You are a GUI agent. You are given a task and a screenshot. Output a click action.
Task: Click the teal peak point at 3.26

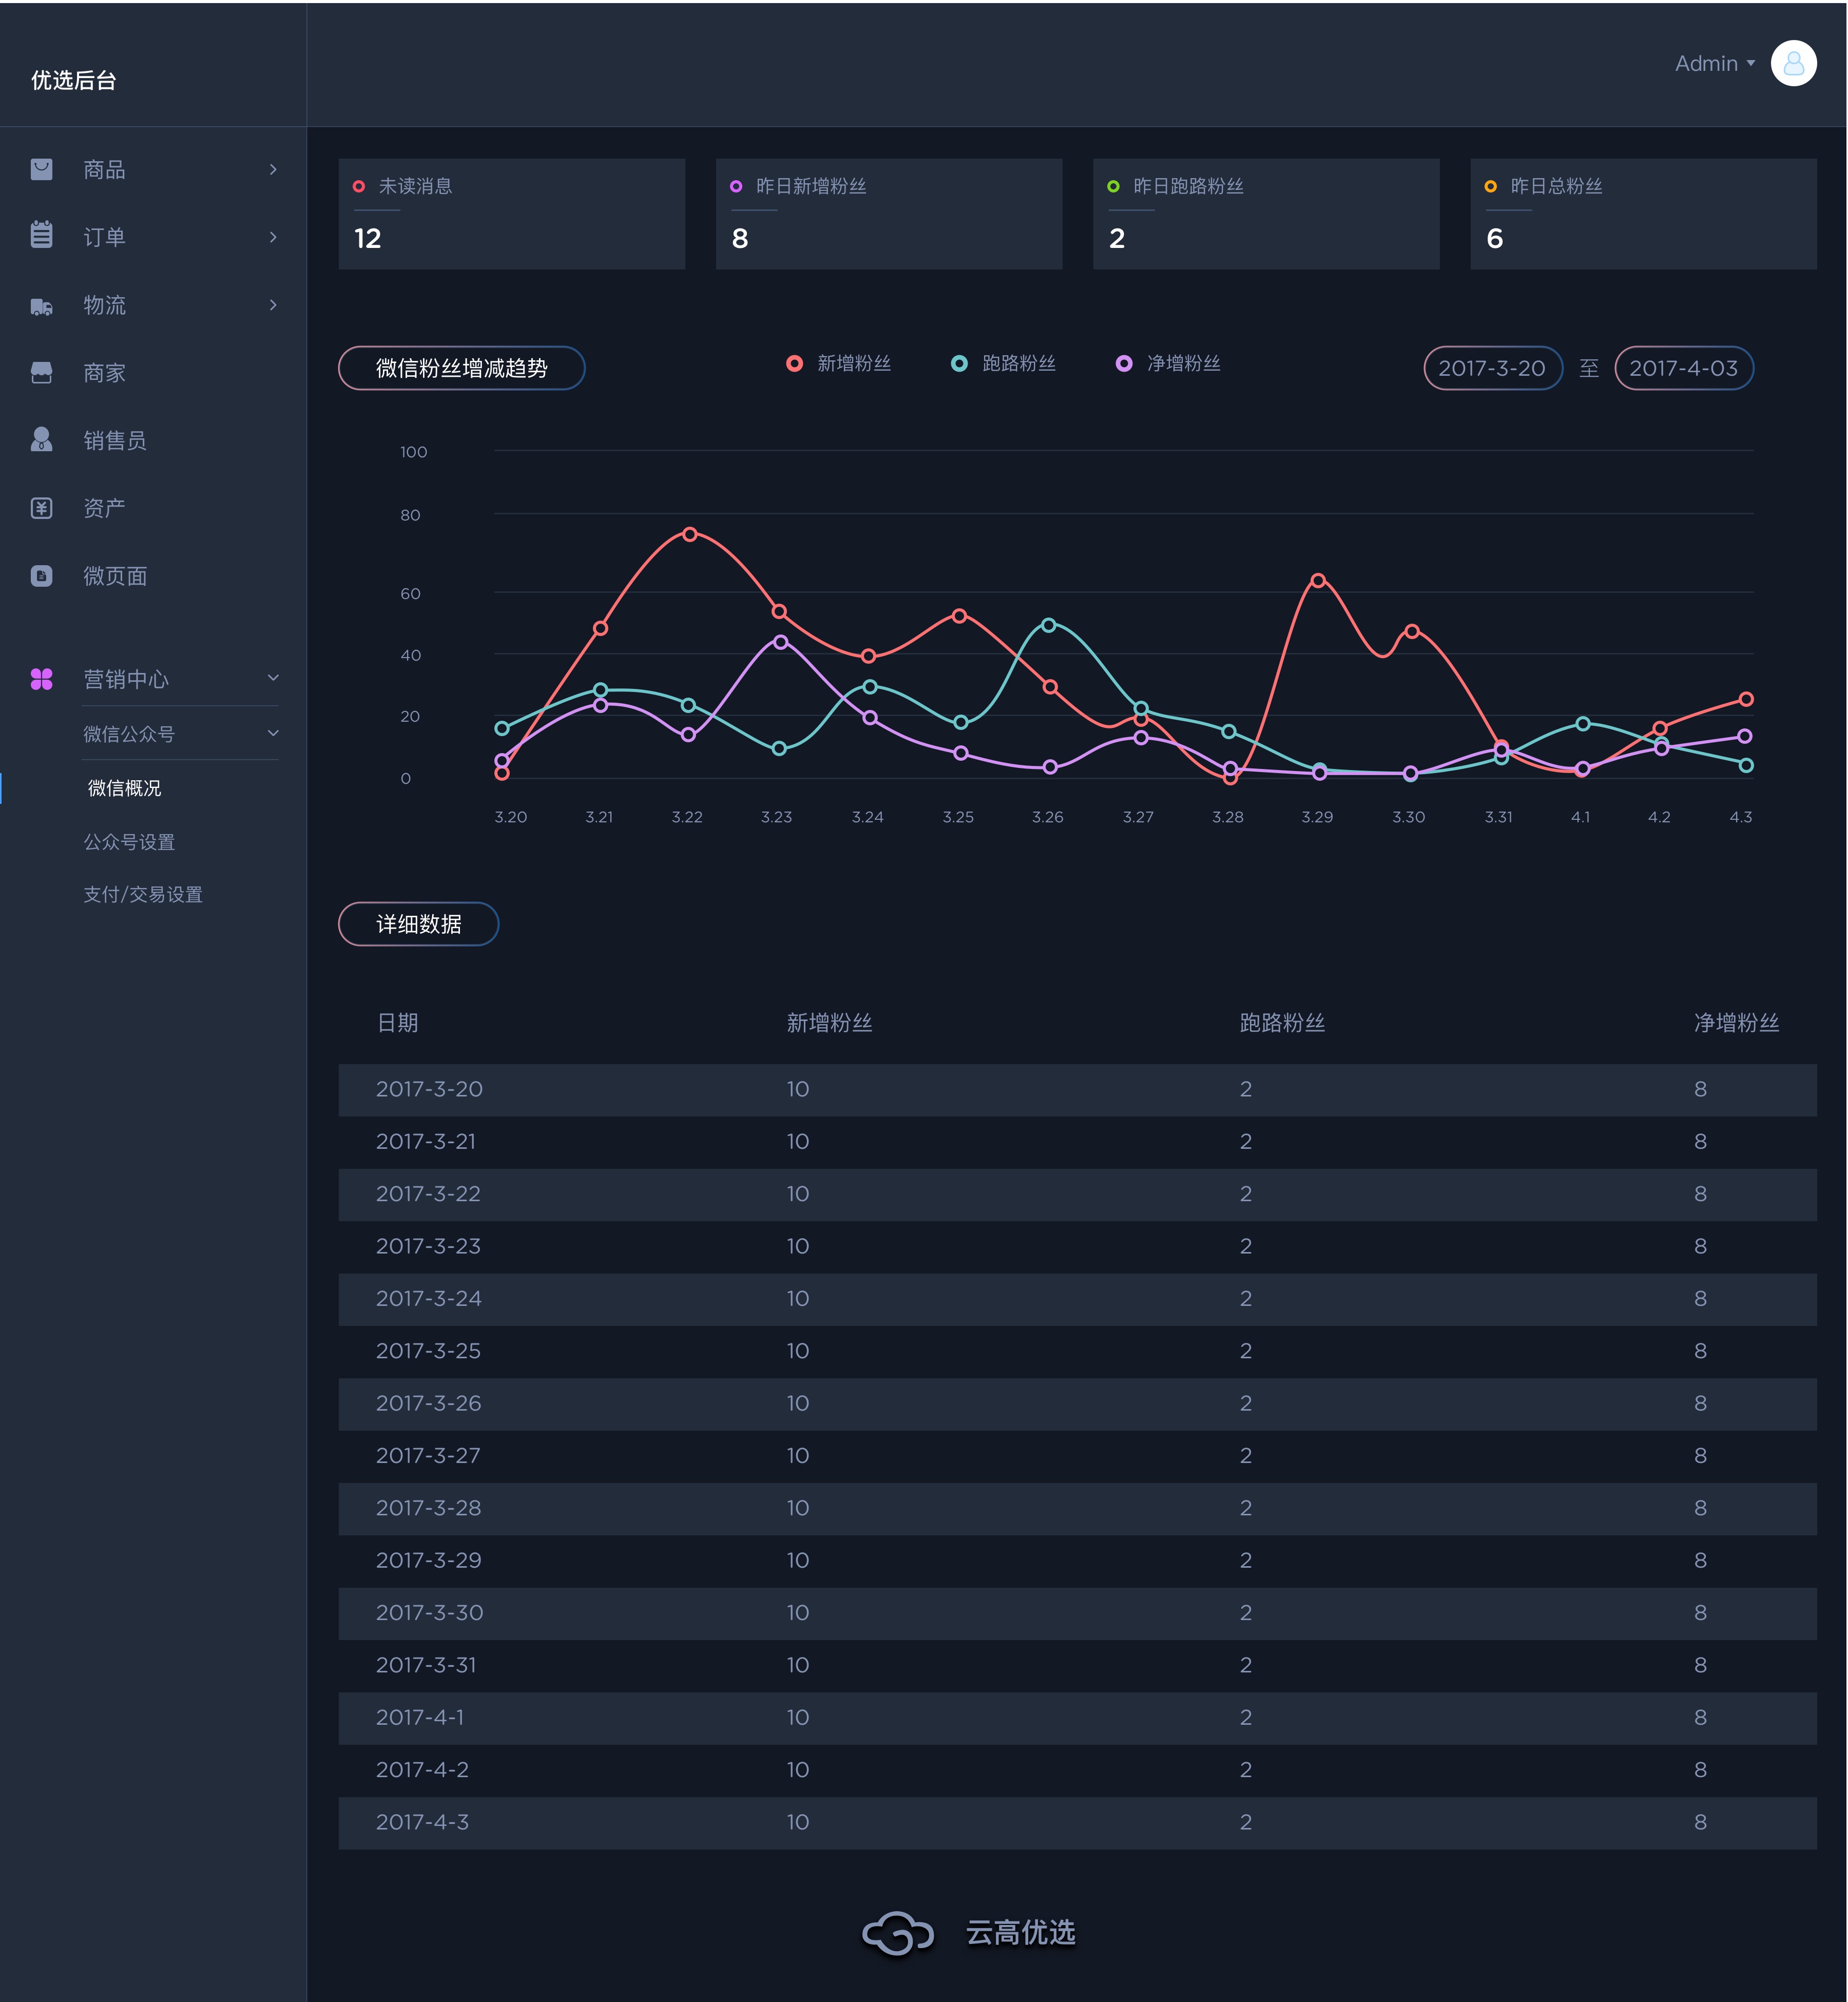[1048, 625]
